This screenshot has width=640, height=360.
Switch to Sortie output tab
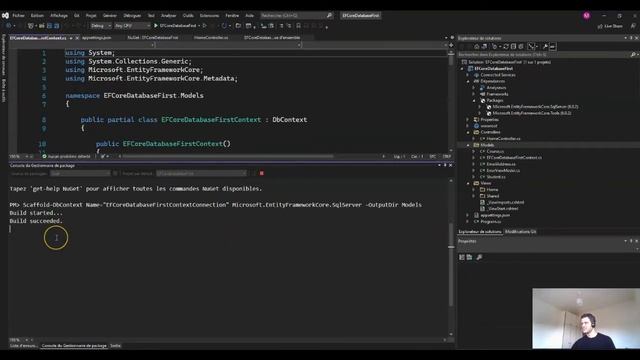click(116, 346)
